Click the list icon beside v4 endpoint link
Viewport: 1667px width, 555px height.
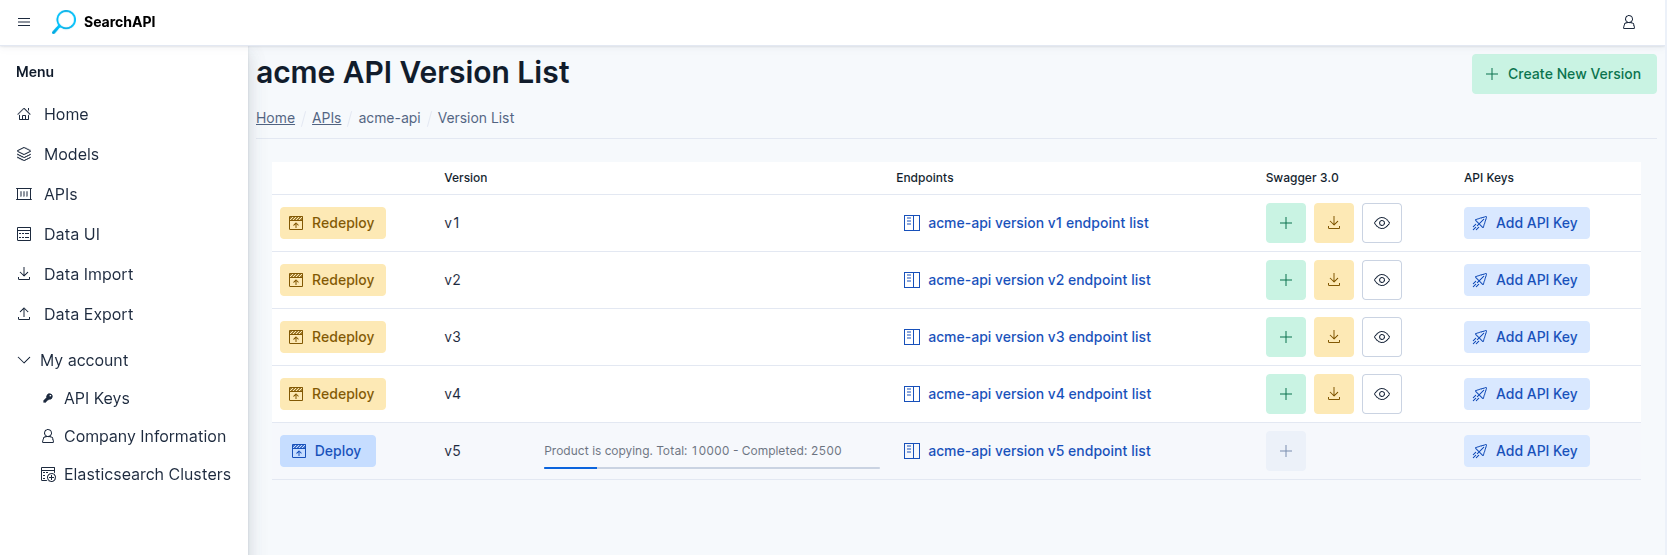(x=912, y=394)
